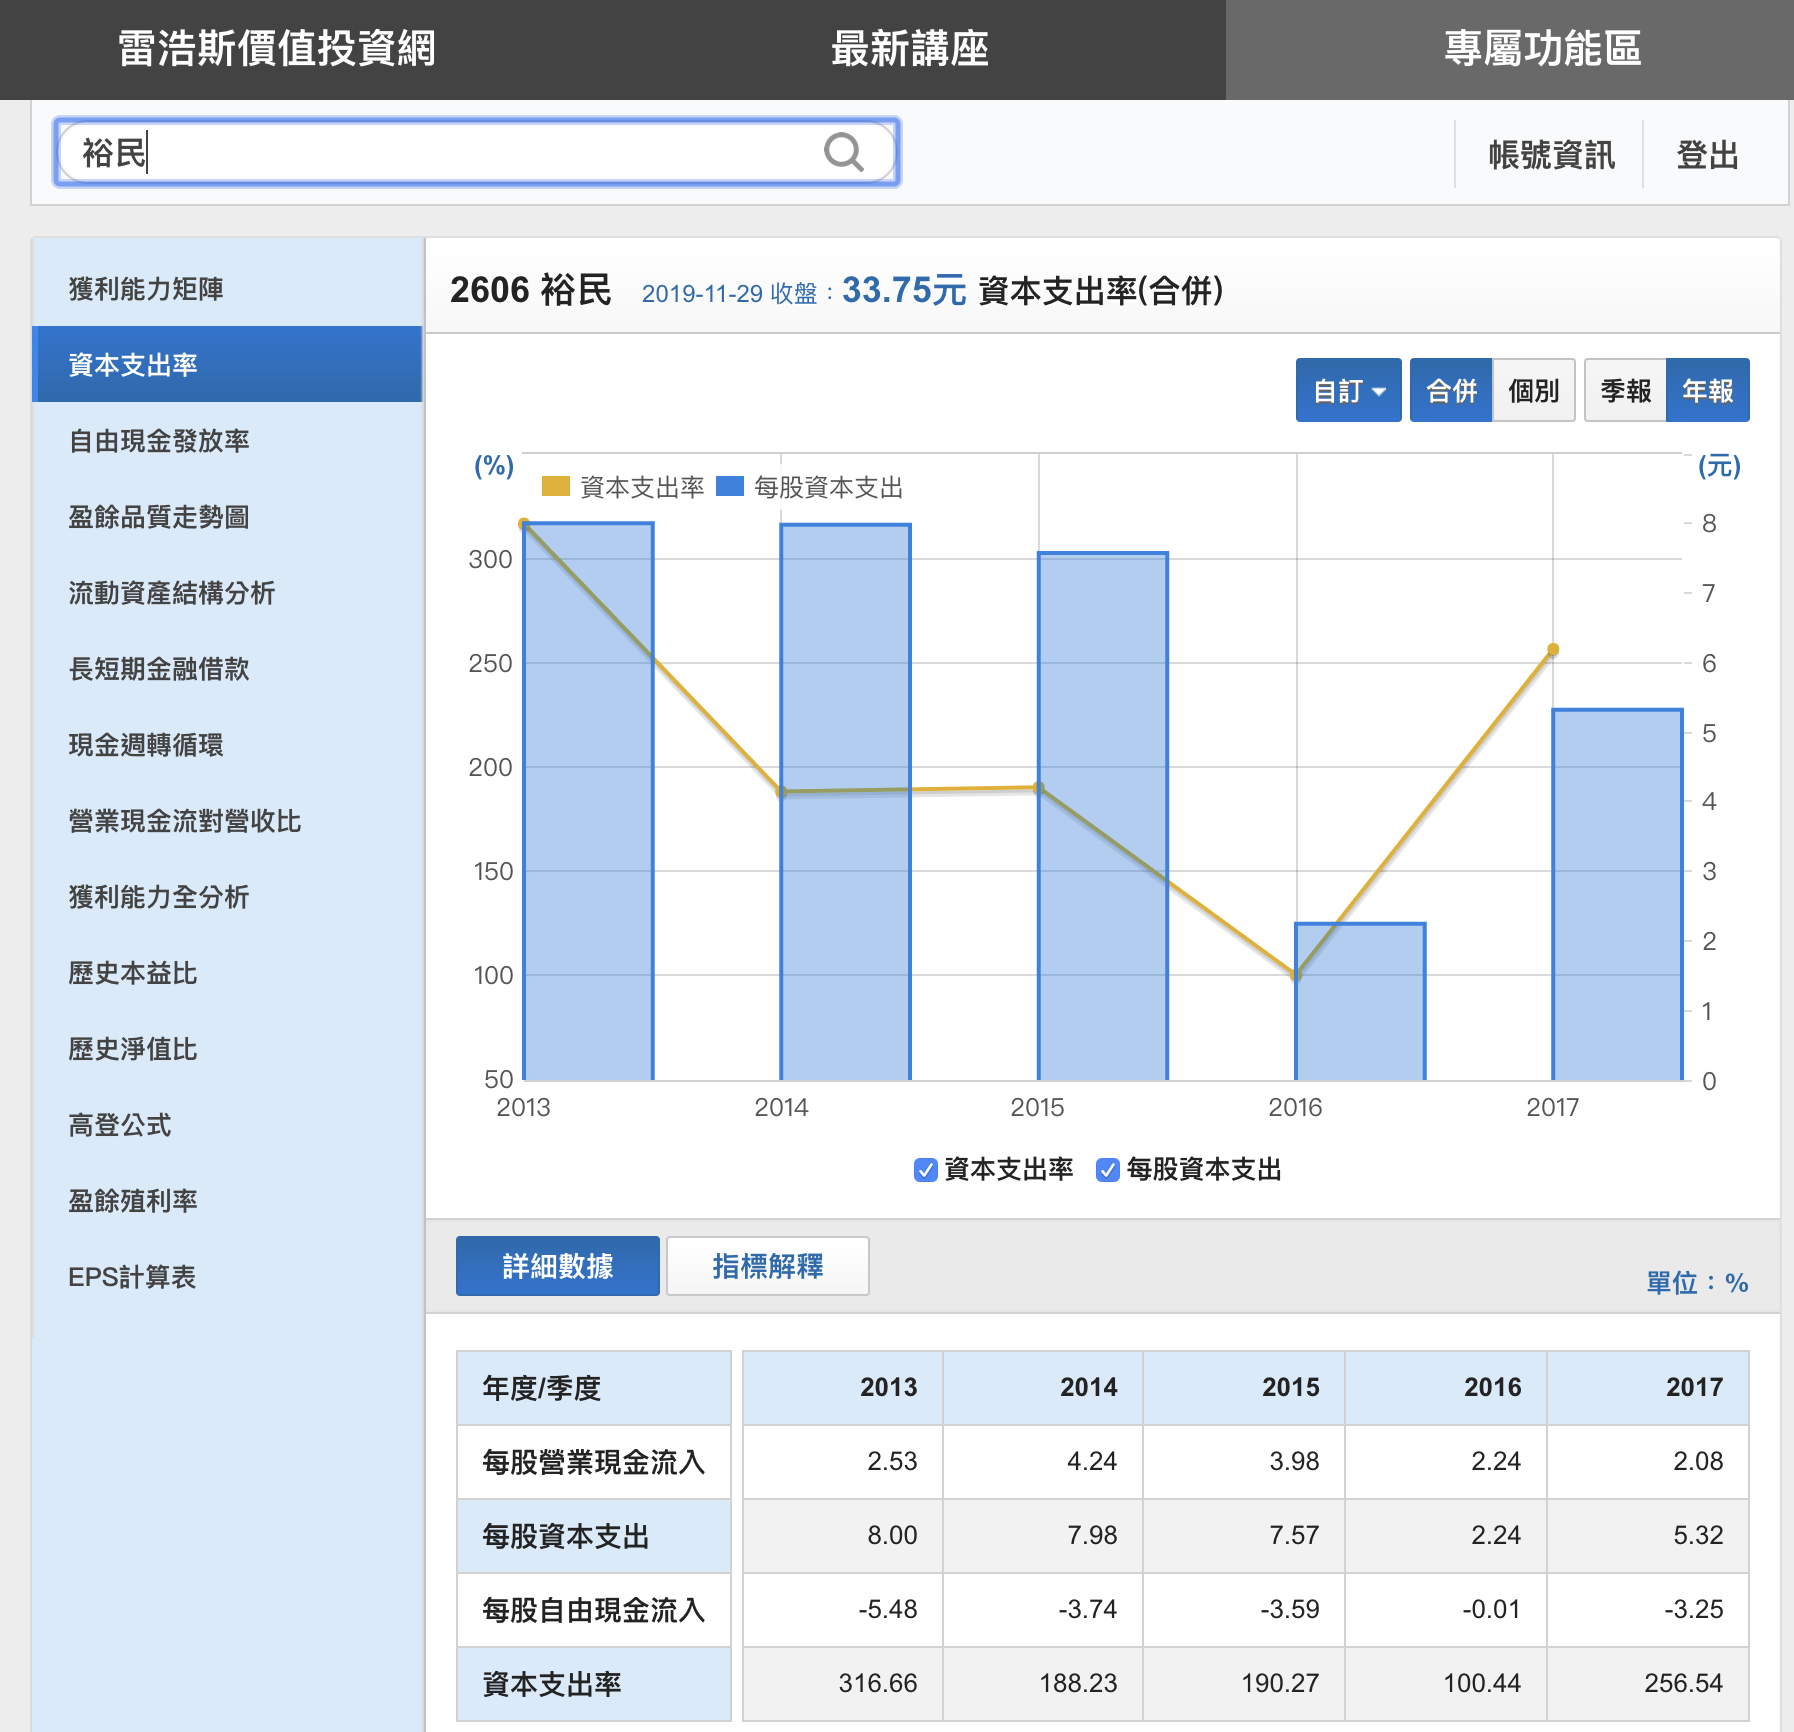Select the 詳細數據 tab

click(557, 1266)
